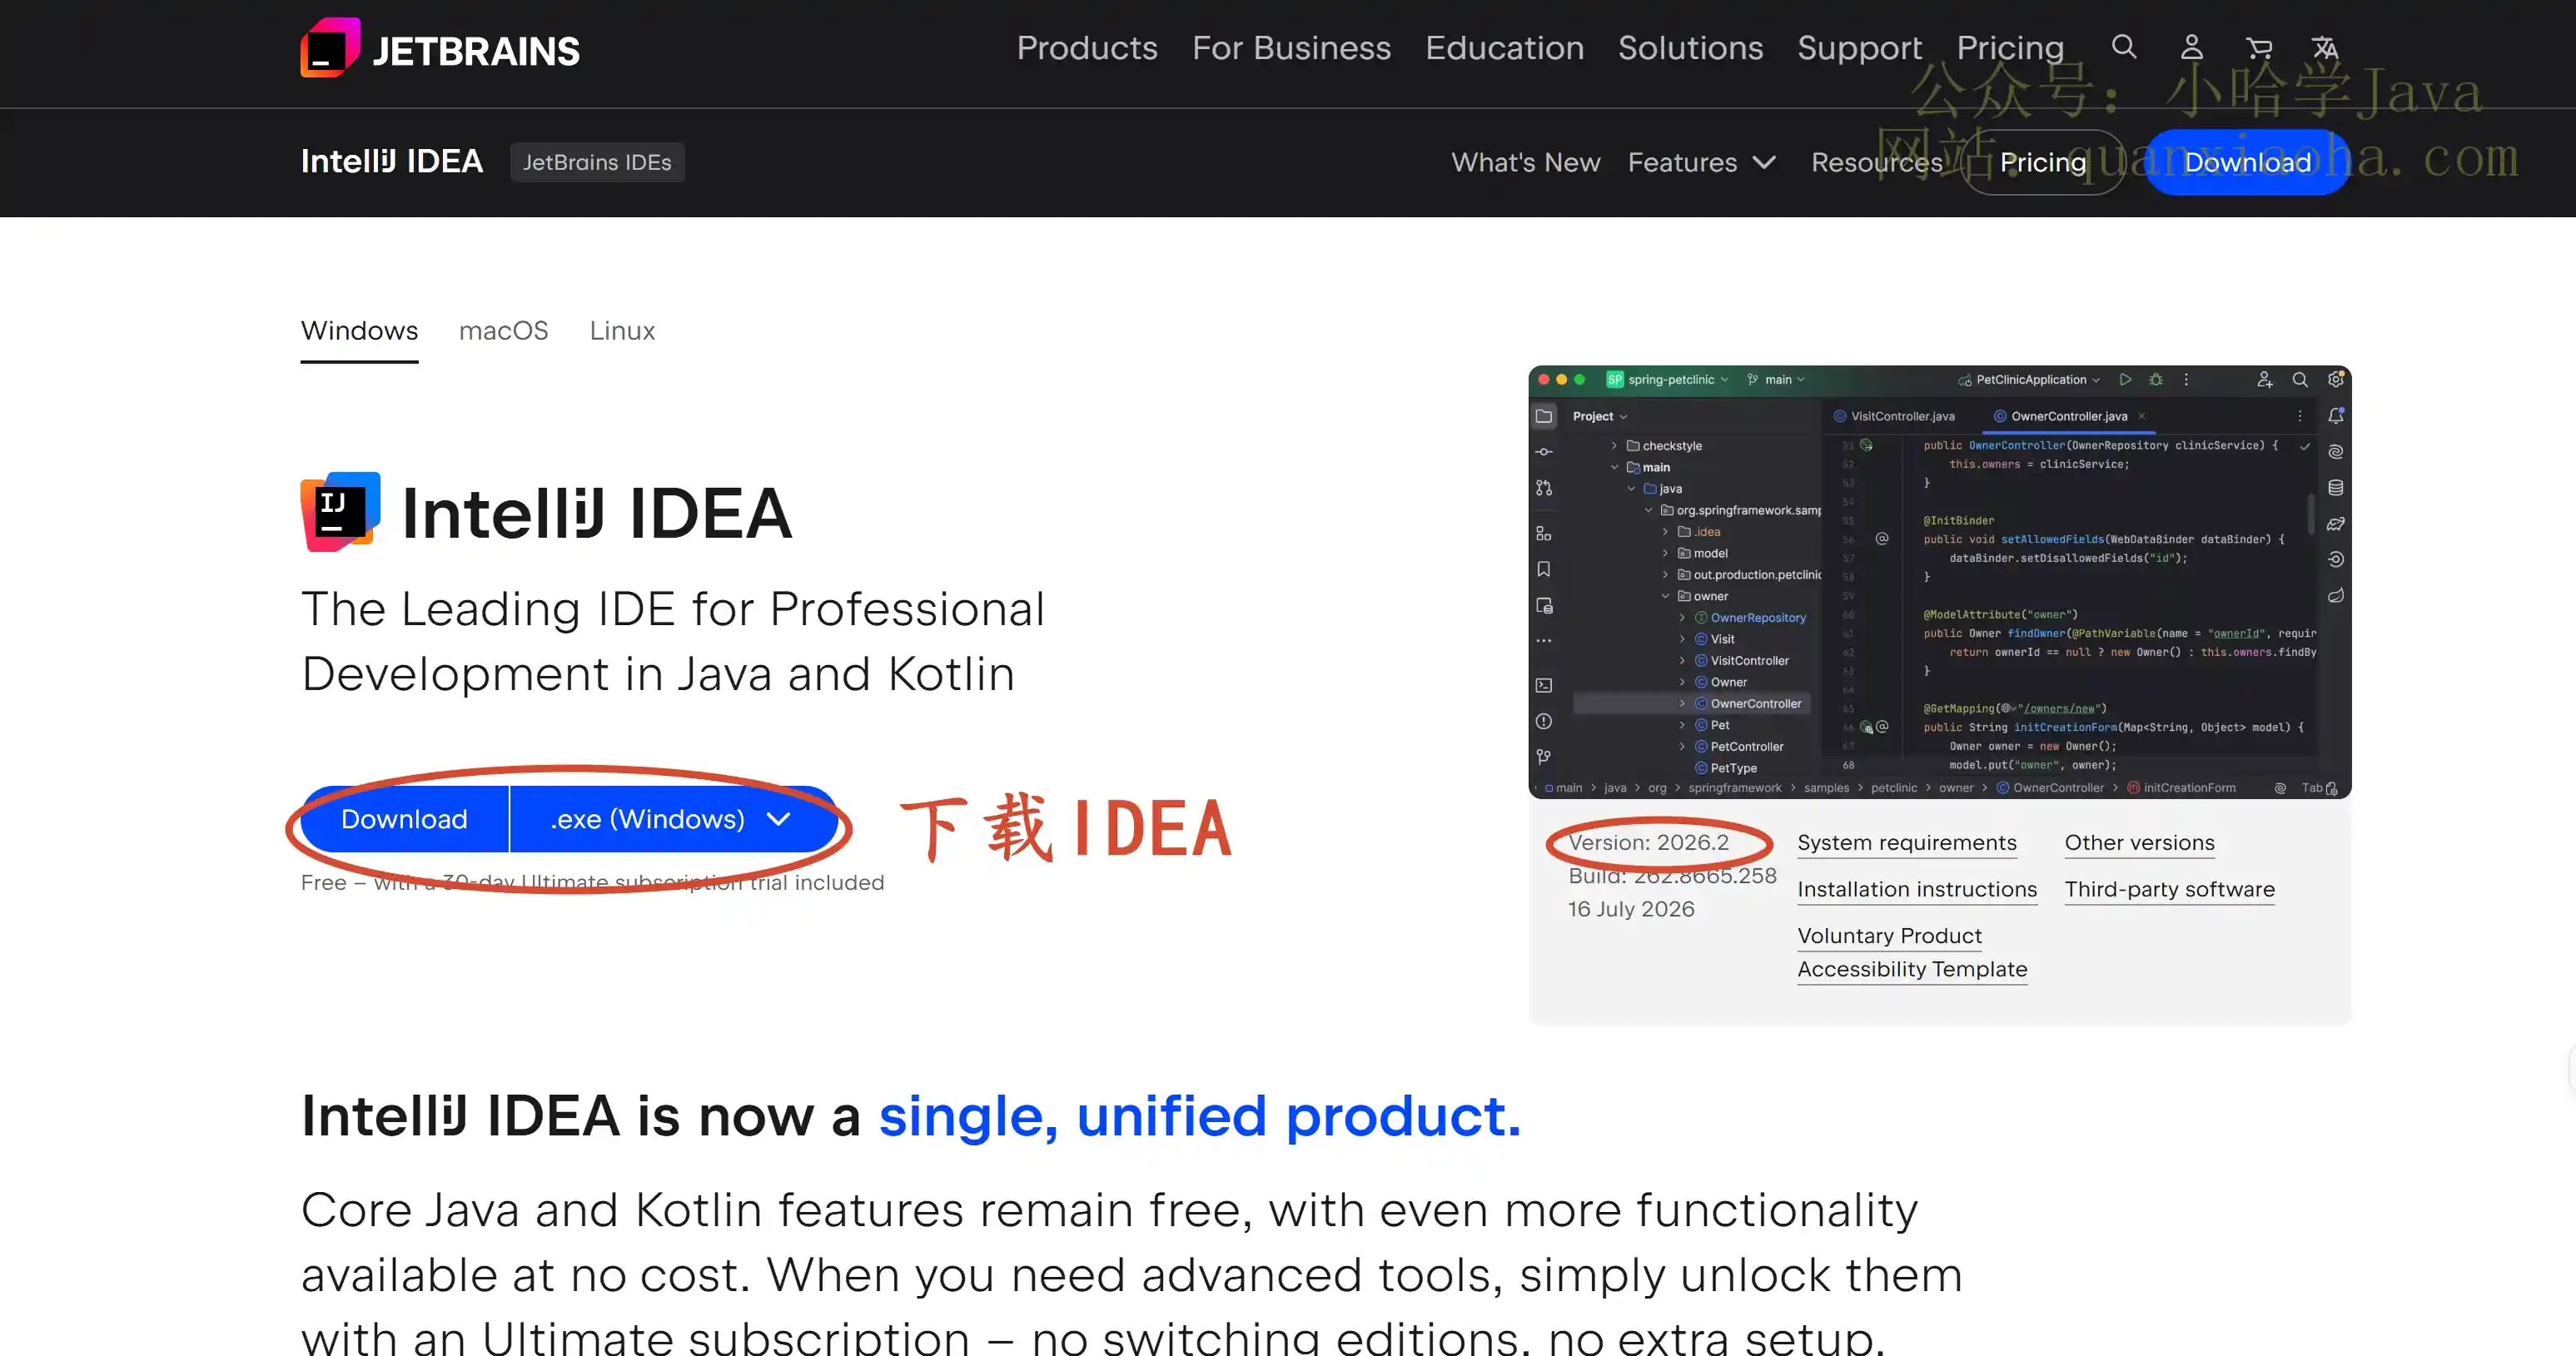Select the Windows tab

click(x=359, y=331)
